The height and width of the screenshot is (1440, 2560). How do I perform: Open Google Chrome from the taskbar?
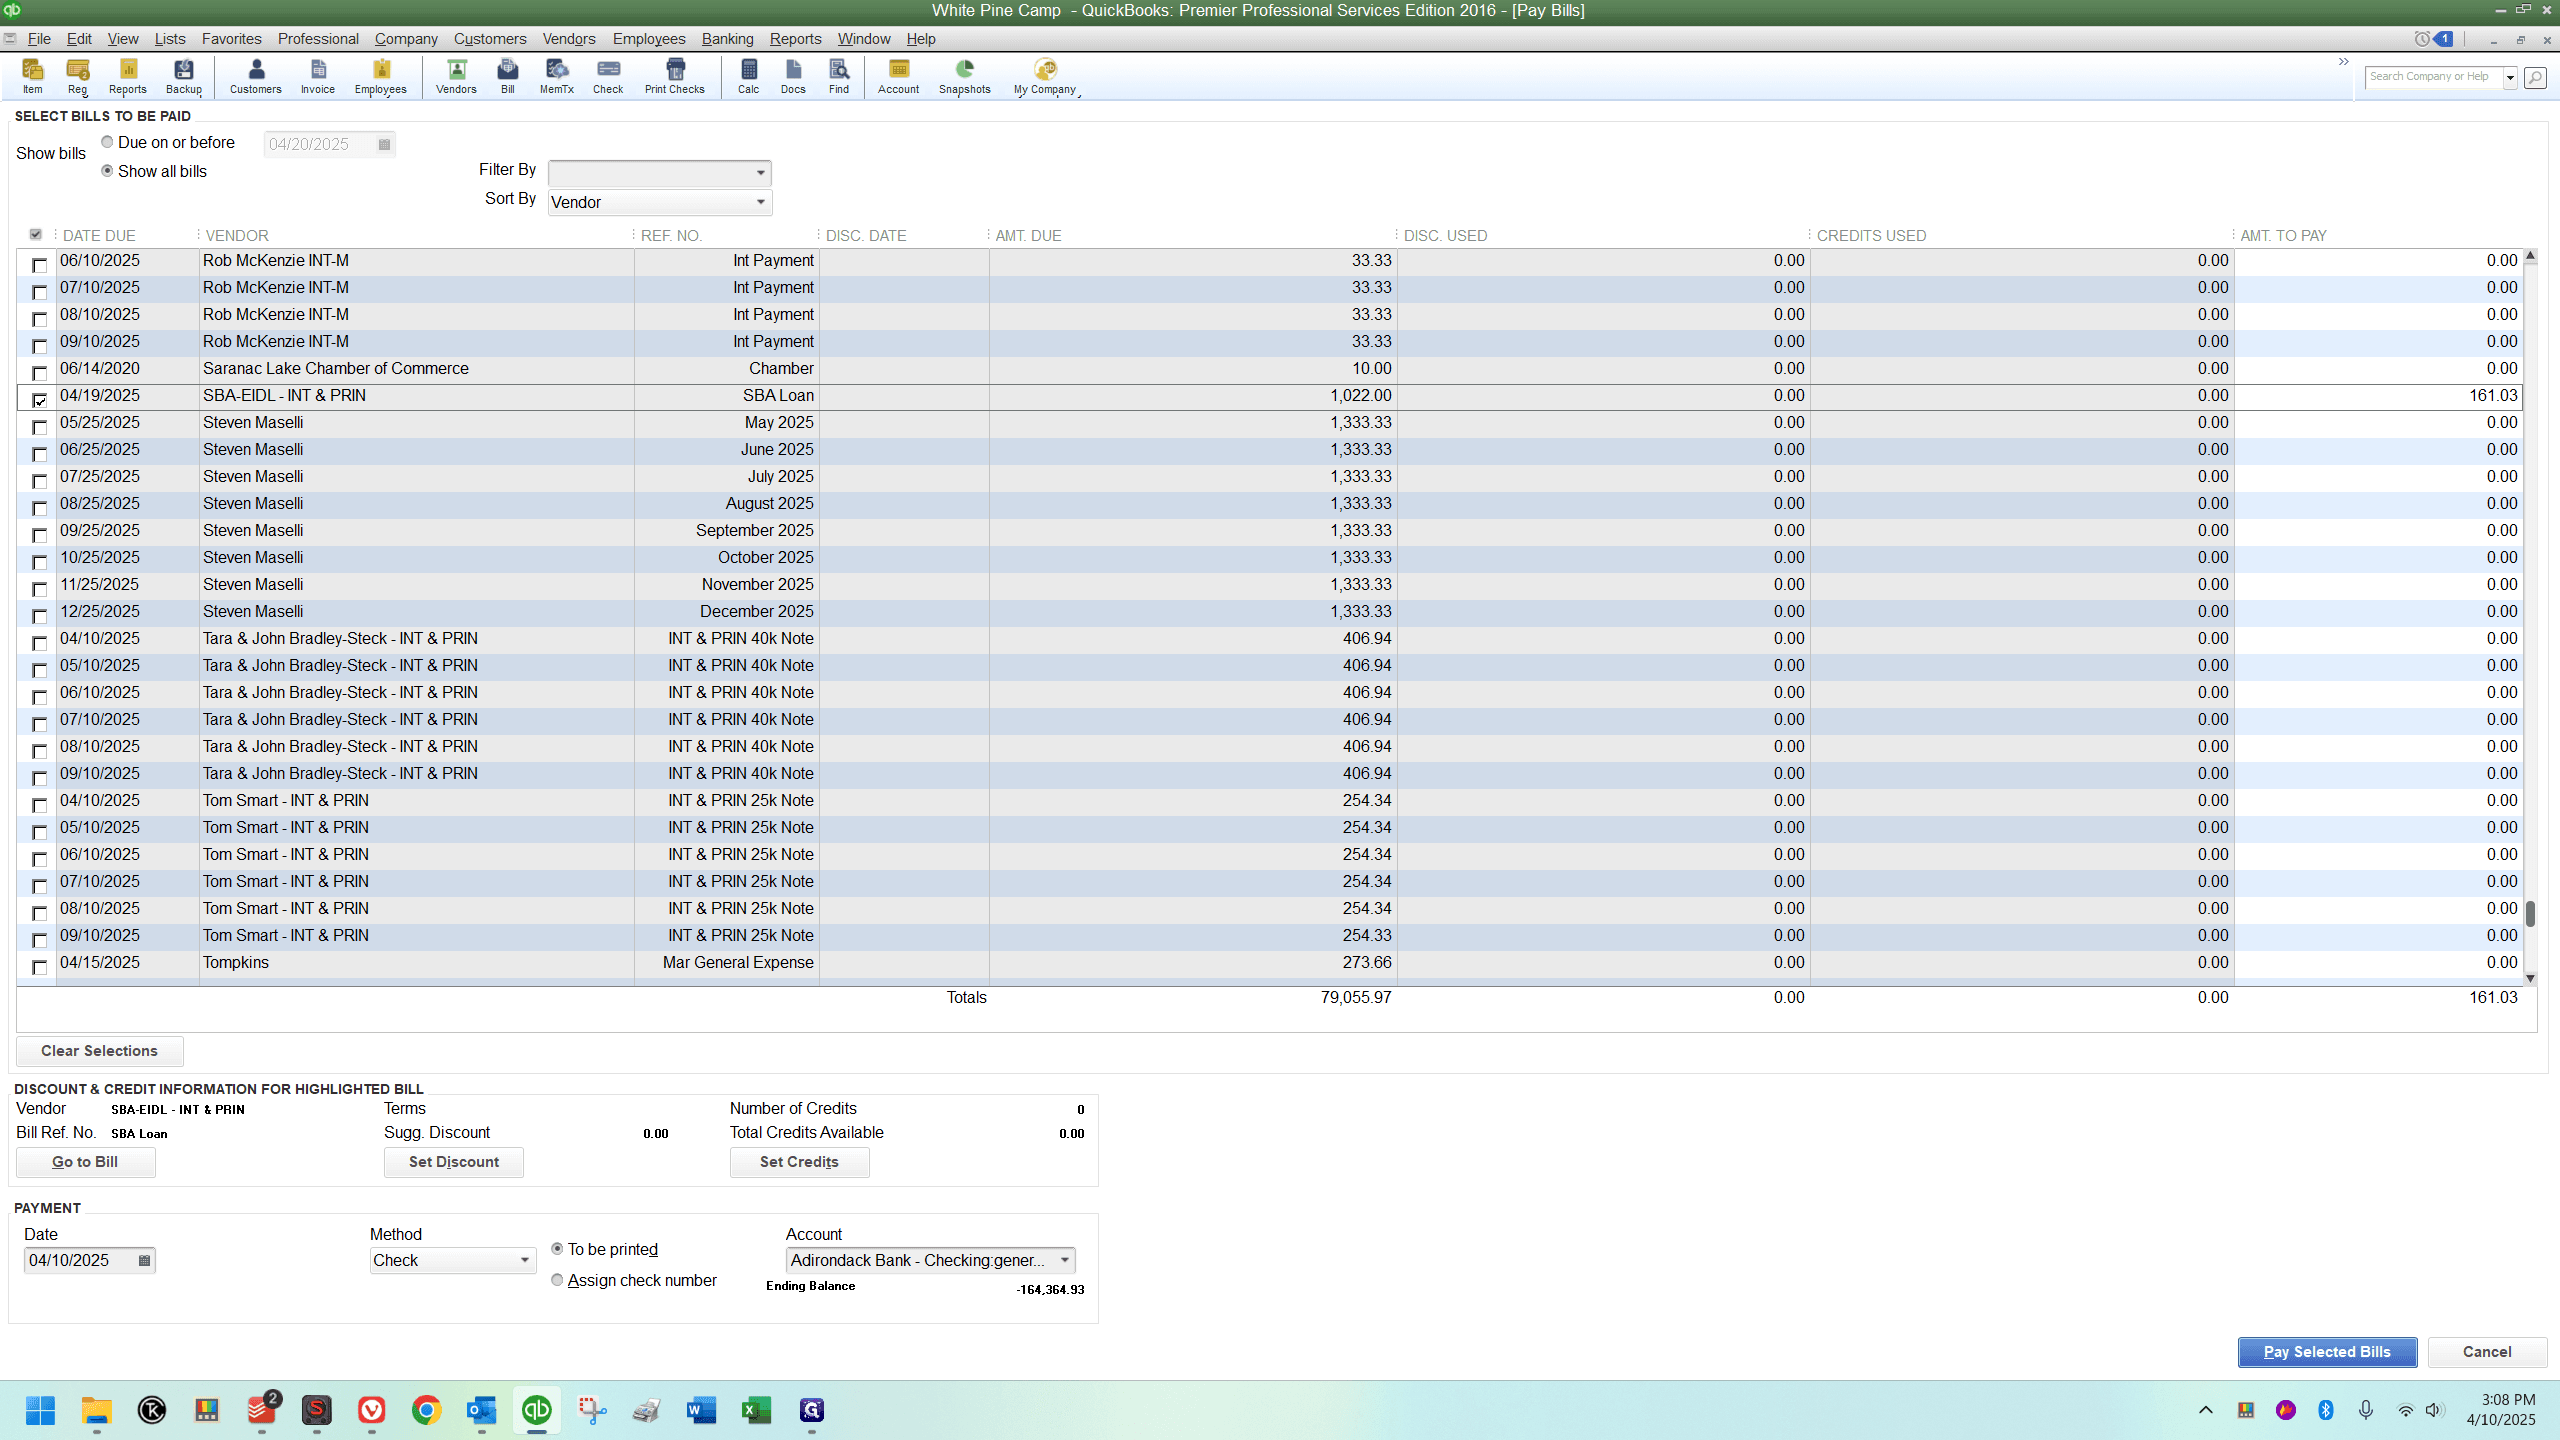[x=426, y=1410]
